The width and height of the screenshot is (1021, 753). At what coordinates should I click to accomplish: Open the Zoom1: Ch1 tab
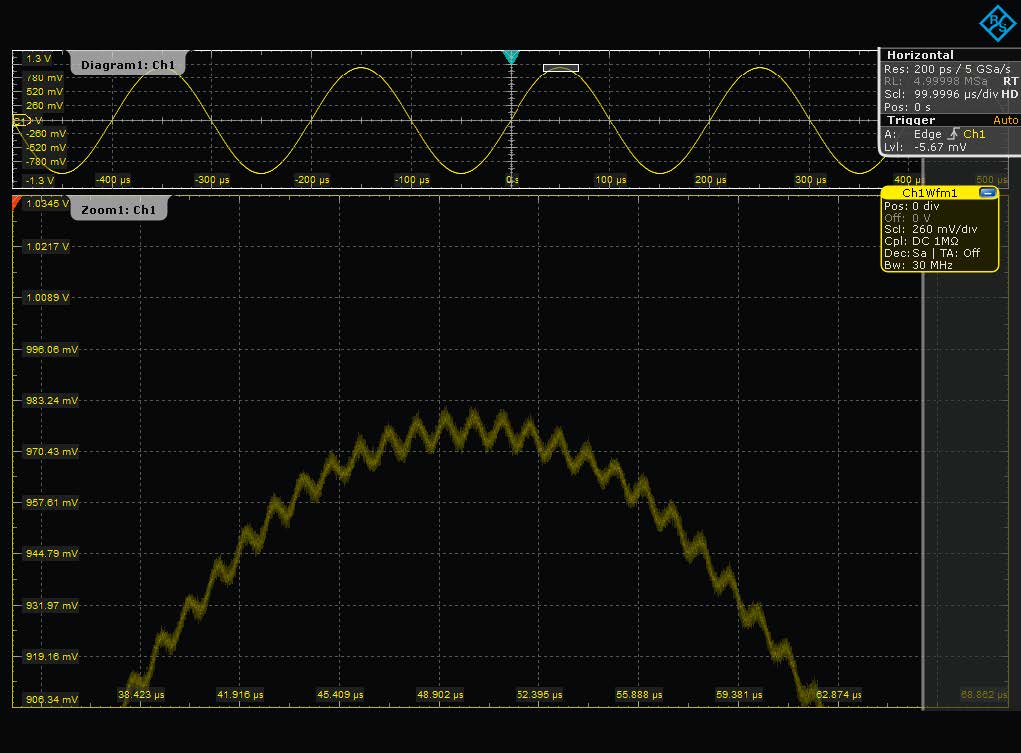tap(119, 210)
